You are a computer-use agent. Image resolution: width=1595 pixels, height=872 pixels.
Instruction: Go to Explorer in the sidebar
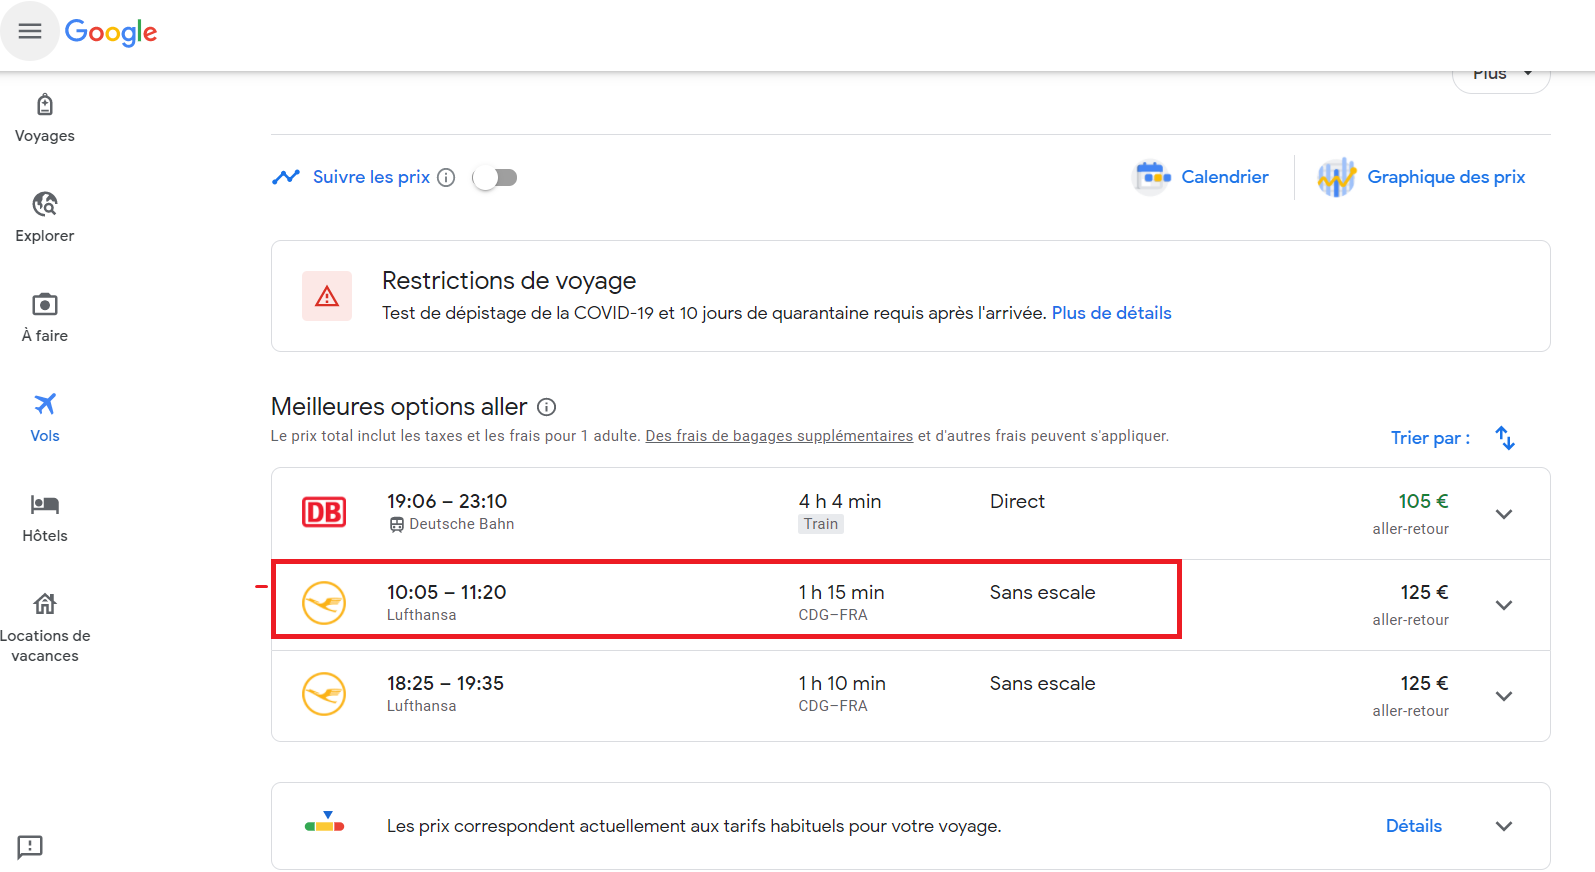pyautogui.click(x=45, y=219)
